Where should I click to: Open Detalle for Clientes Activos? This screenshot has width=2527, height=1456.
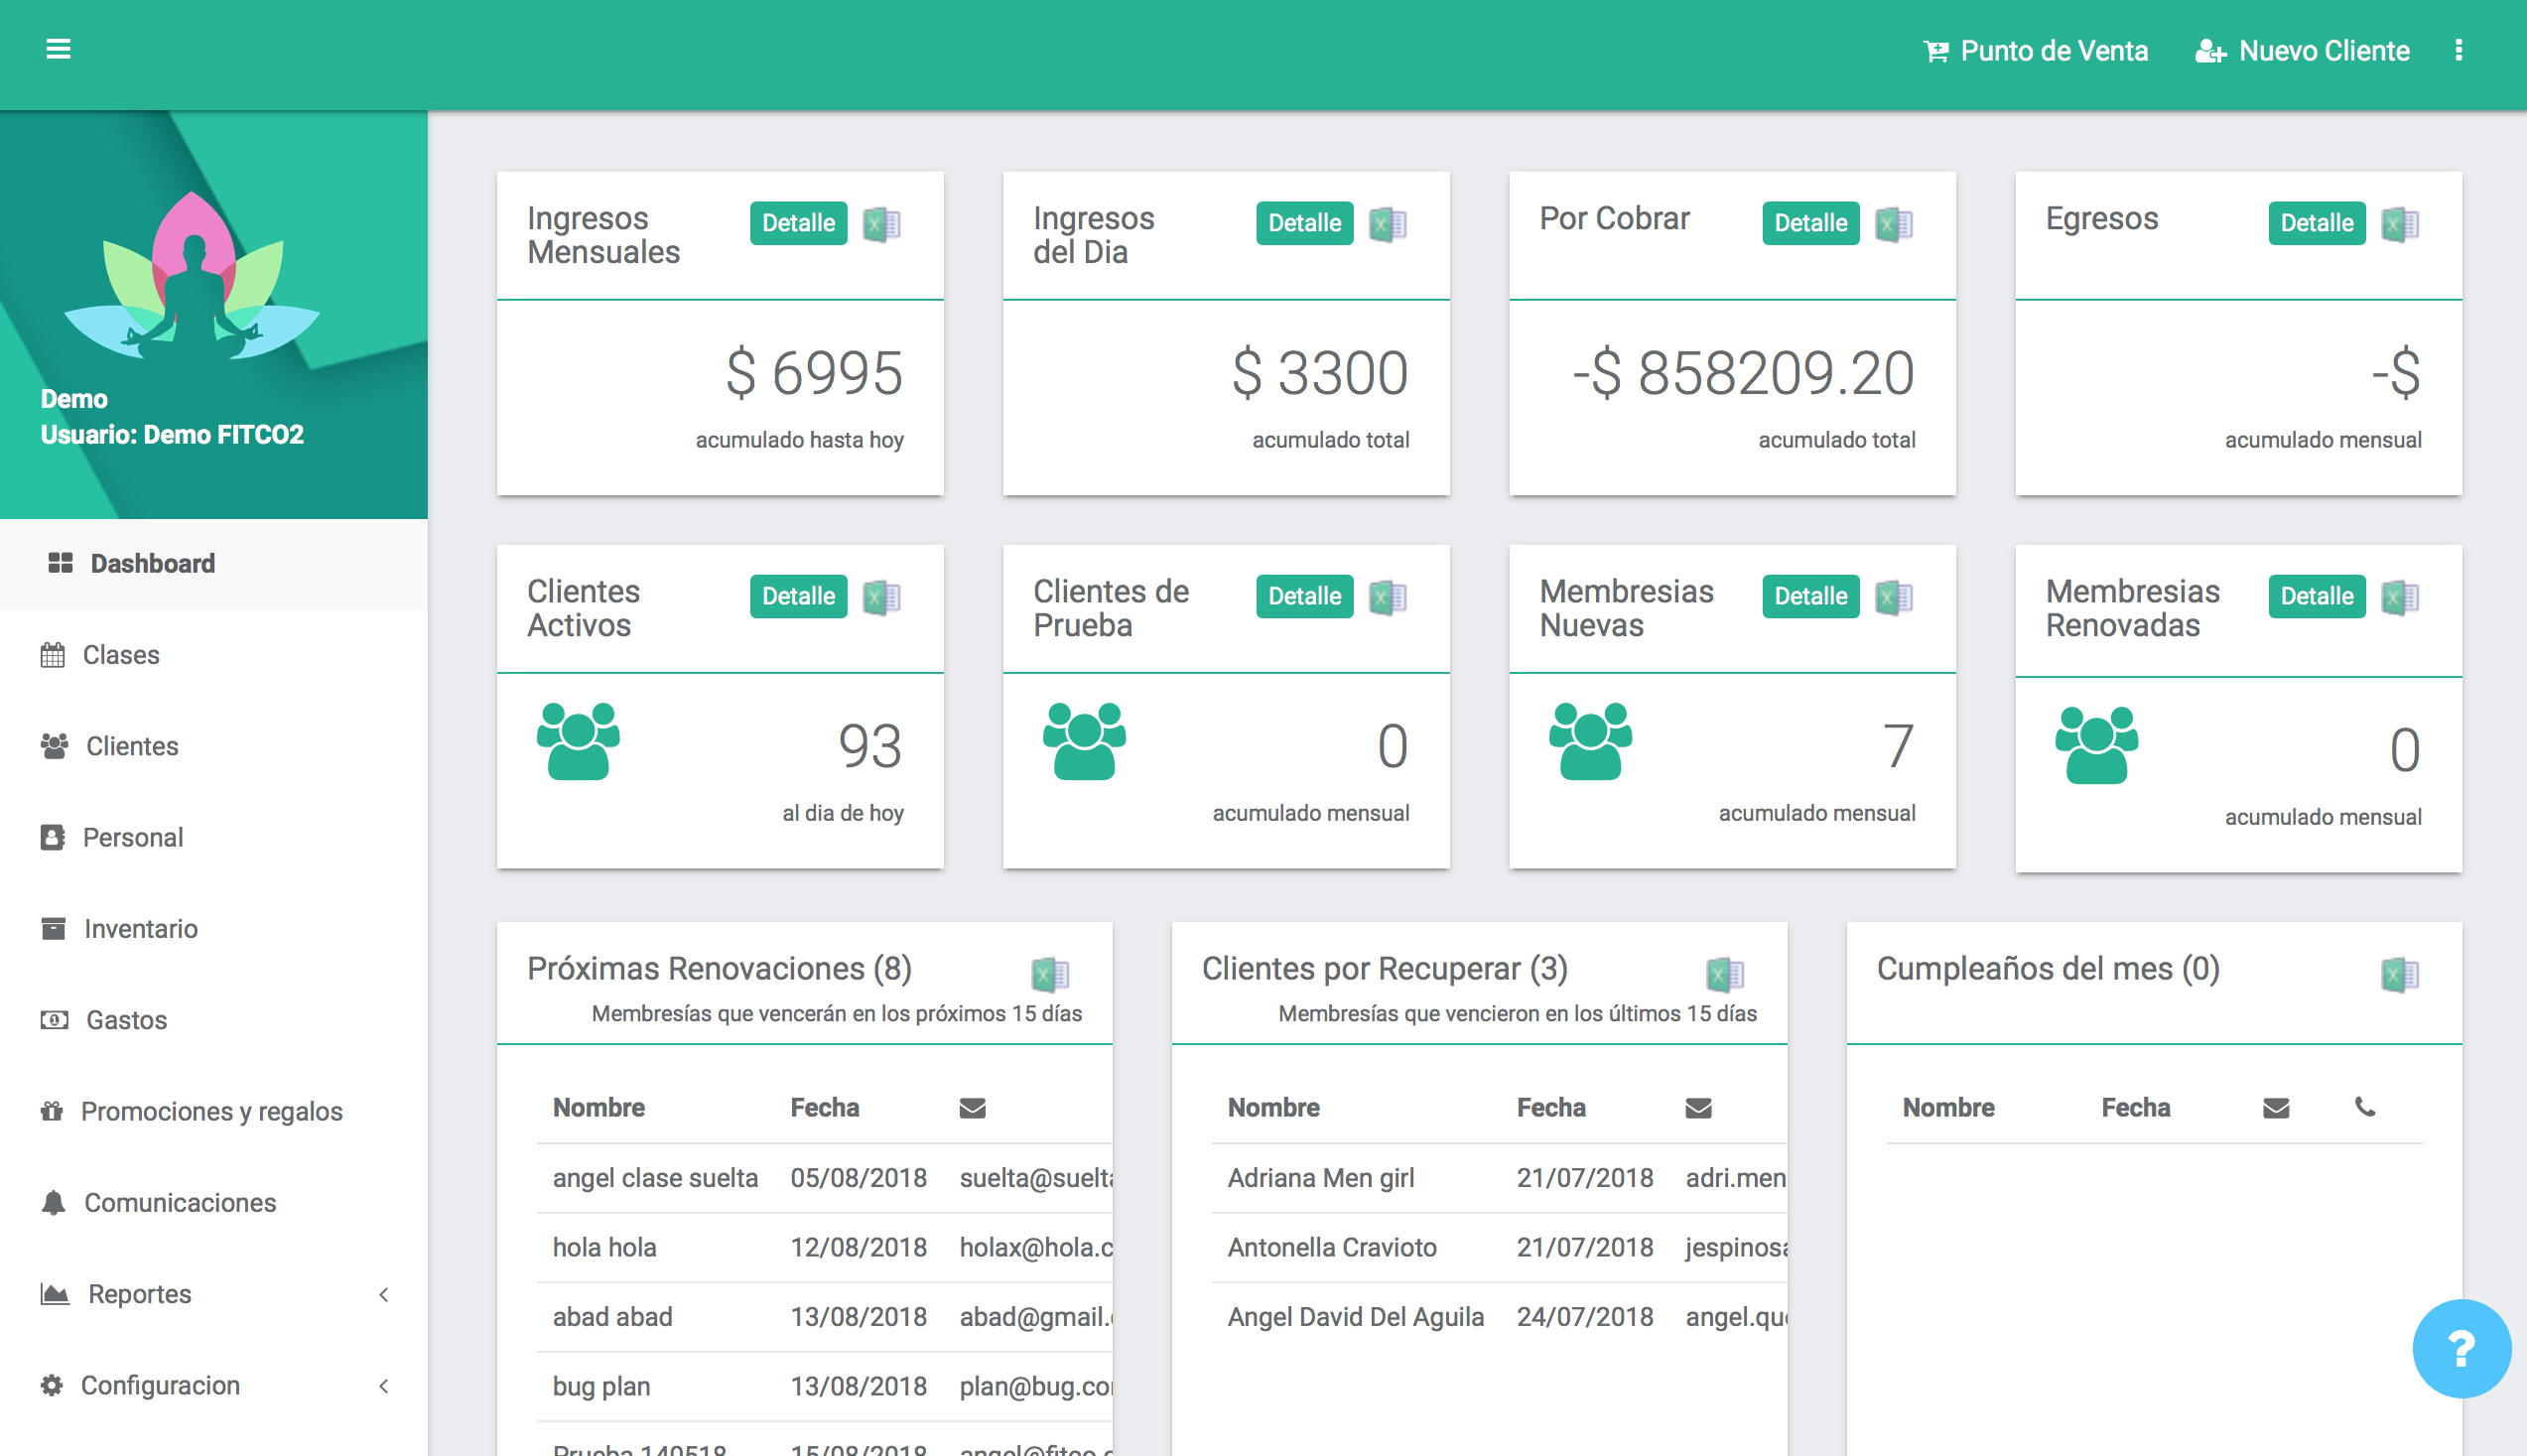(x=797, y=596)
